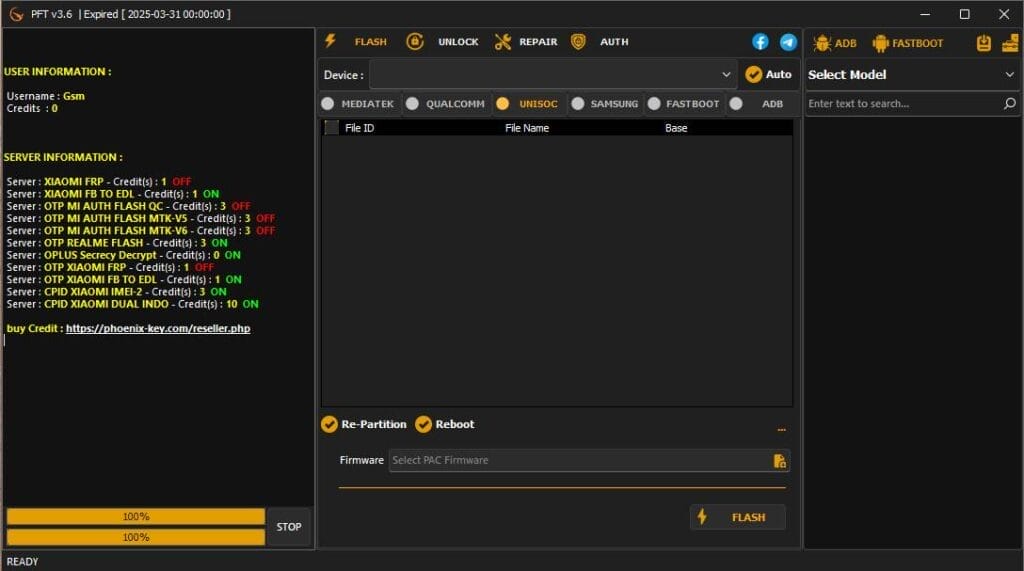Click the toolbox icon at top right
The height and width of the screenshot is (571, 1024).
[1010, 43]
